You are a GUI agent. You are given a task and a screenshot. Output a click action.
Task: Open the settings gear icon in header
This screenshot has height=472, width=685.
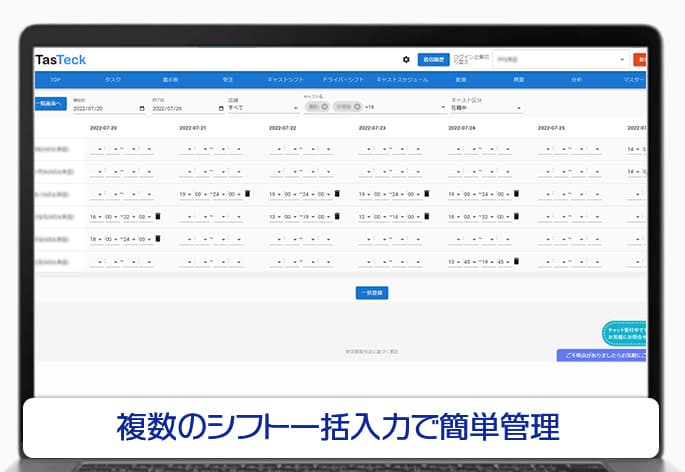coord(406,60)
